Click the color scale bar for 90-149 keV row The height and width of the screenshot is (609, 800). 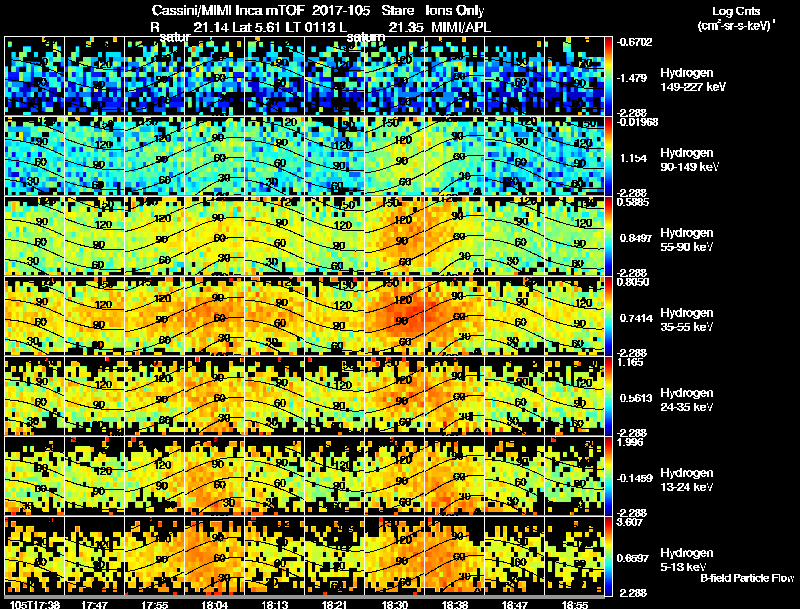click(608, 156)
